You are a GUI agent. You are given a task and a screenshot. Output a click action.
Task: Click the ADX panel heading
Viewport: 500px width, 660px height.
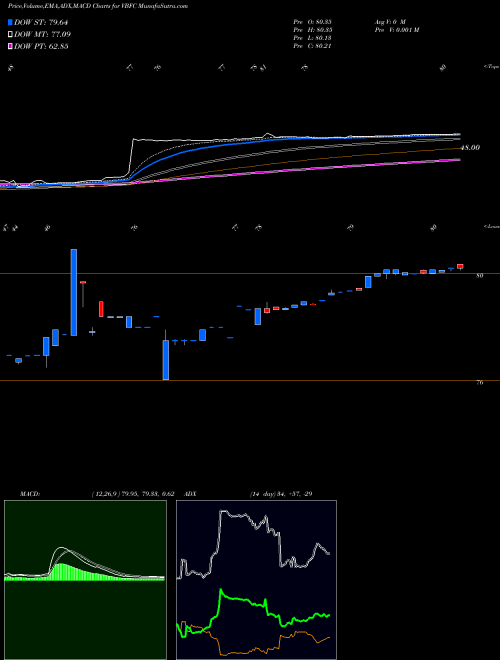(x=191, y=494)
